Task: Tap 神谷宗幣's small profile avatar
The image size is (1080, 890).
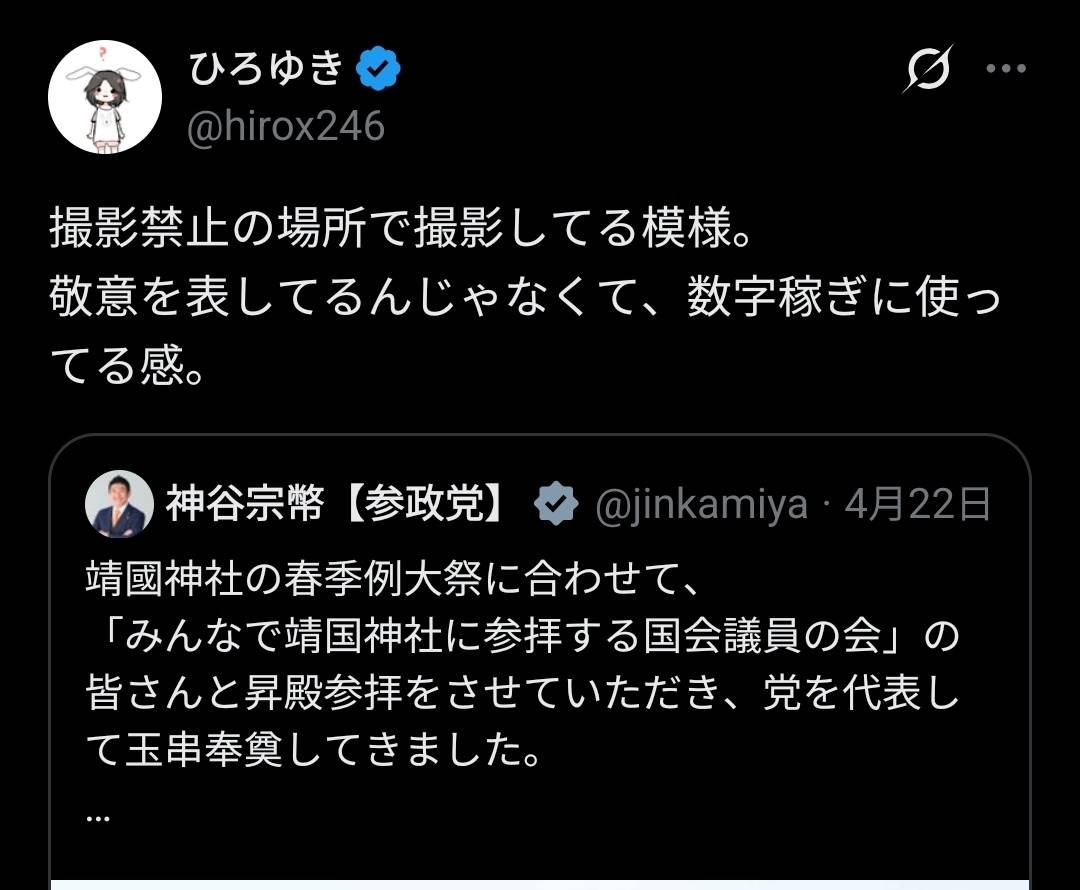Action: (120, 503)
